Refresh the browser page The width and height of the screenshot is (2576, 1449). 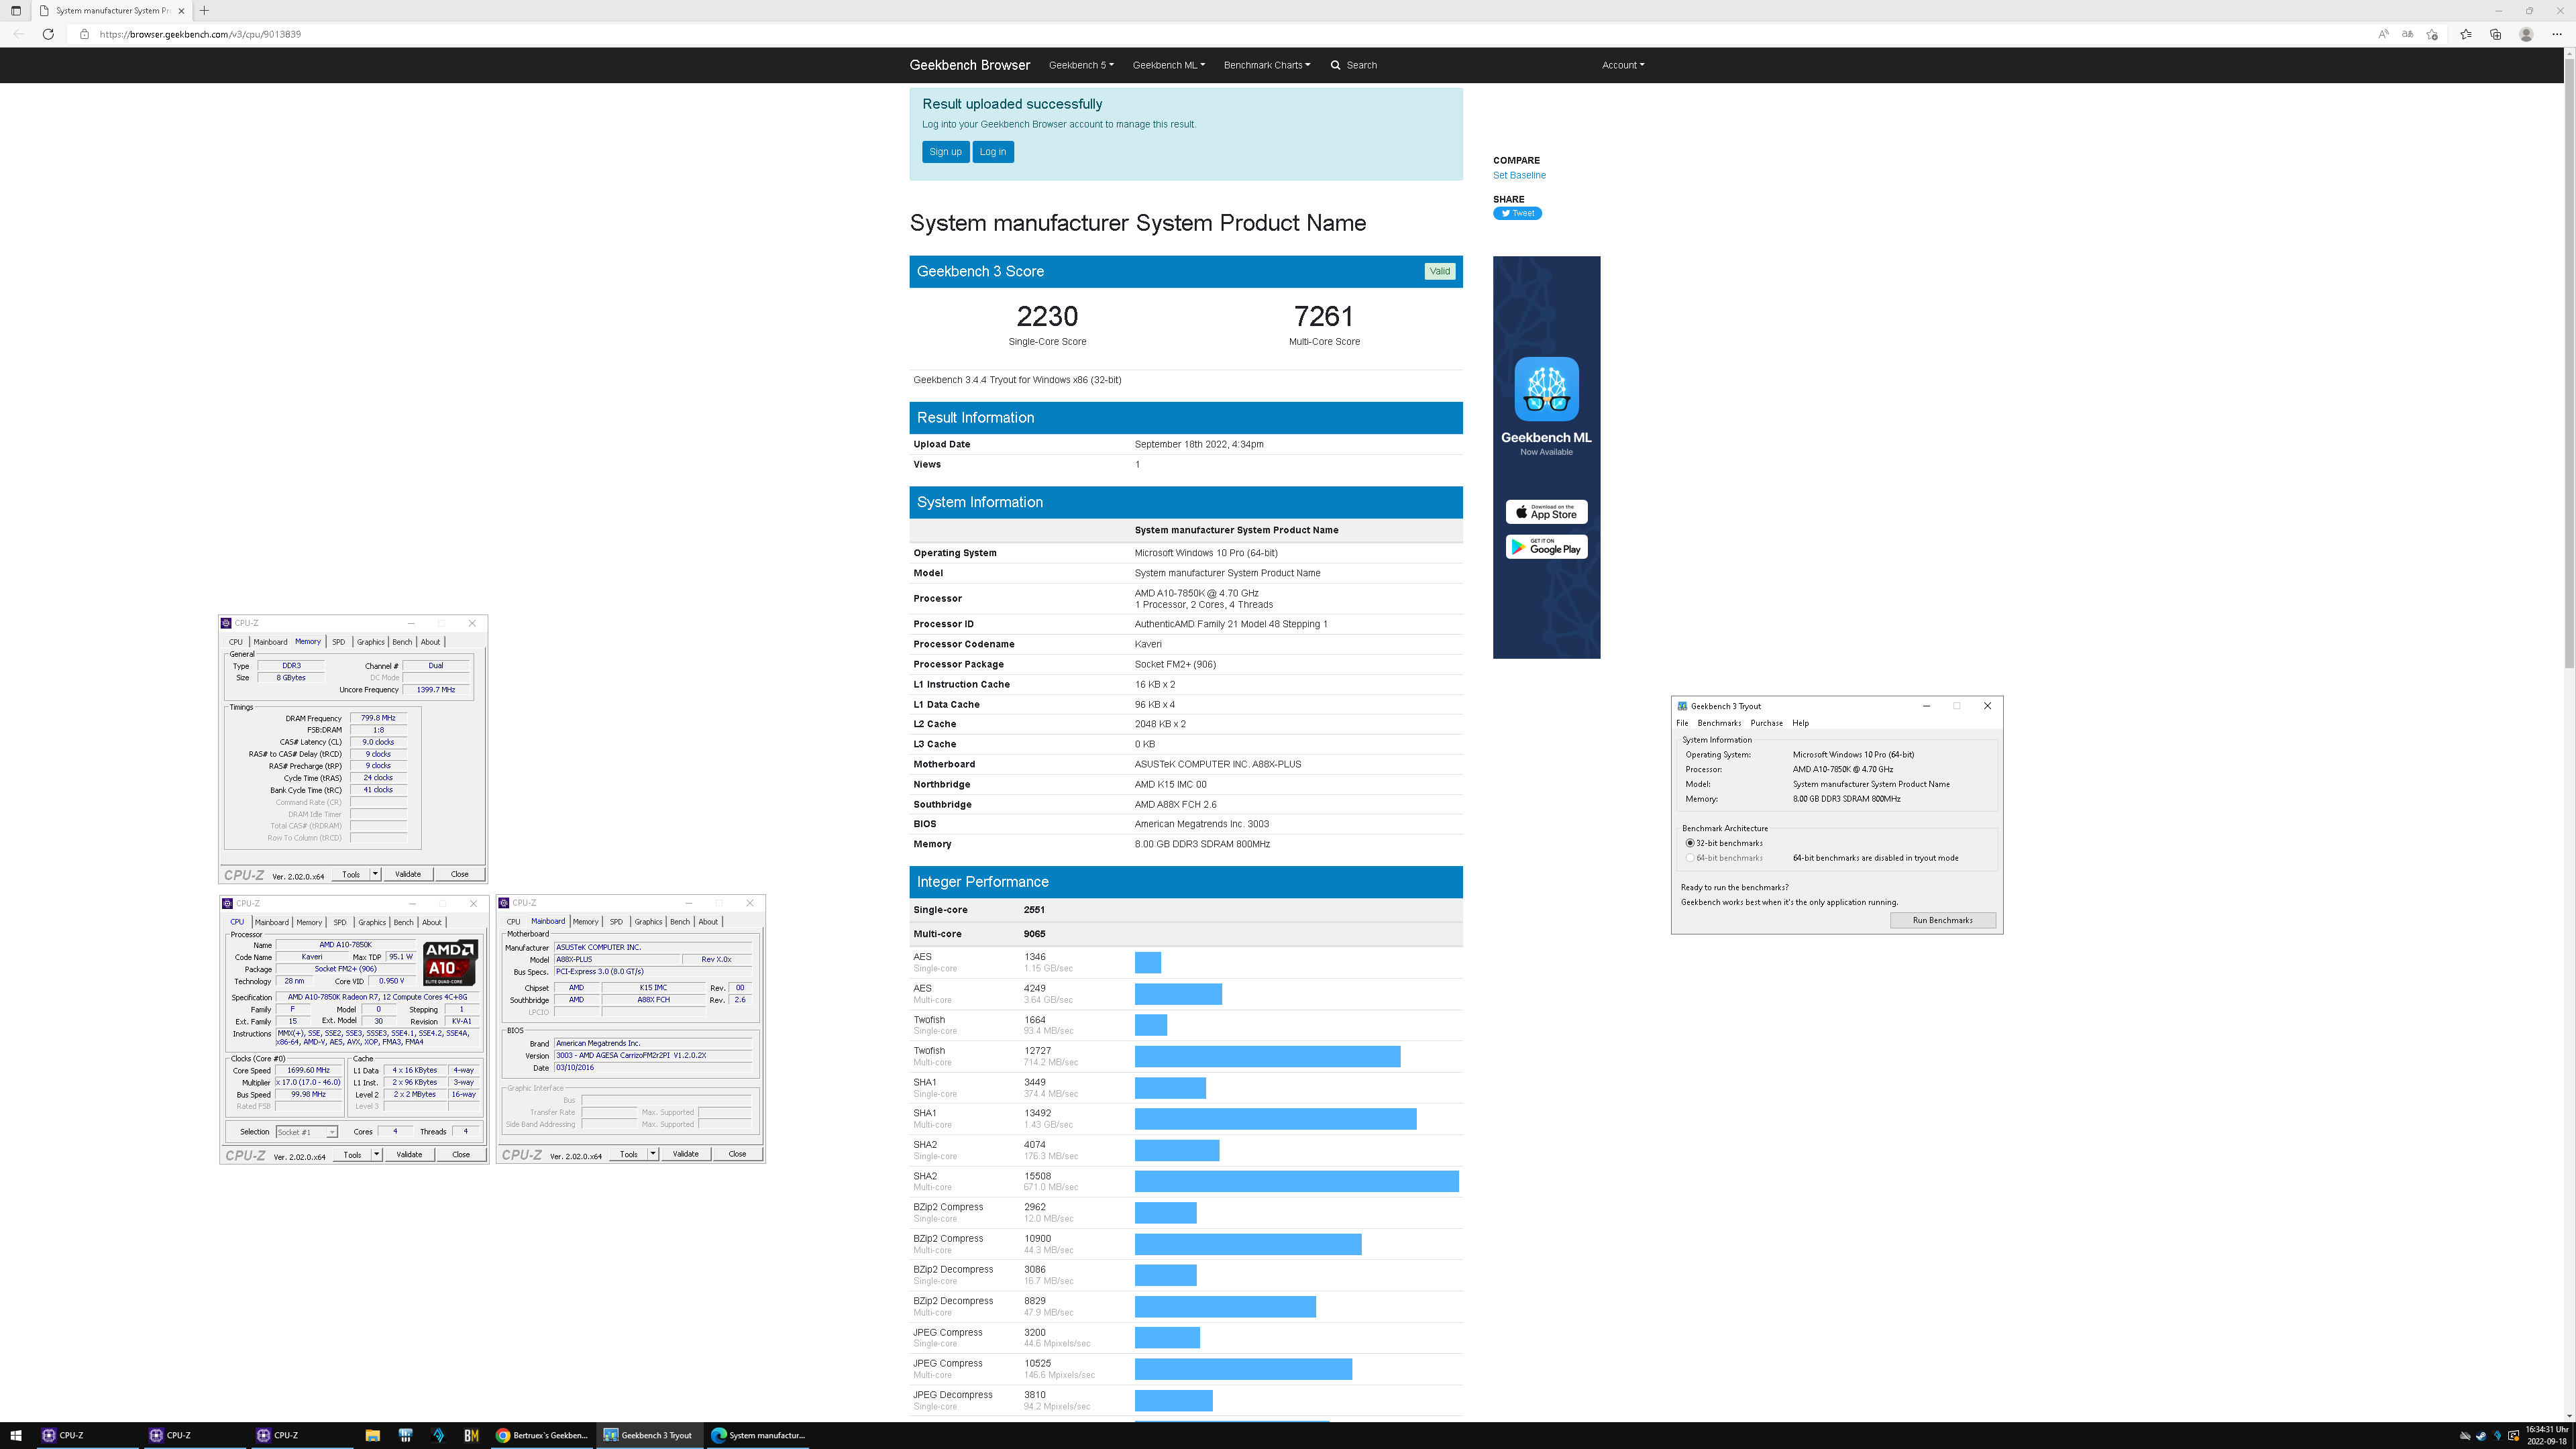click(x=48, y=34)
